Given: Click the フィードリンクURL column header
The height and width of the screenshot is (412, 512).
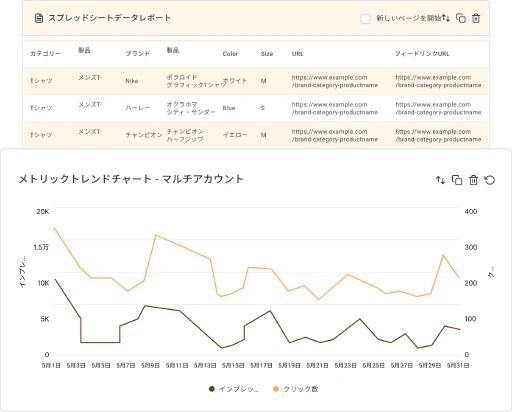Looking at the screenshot, I should [x=422, y=54].
